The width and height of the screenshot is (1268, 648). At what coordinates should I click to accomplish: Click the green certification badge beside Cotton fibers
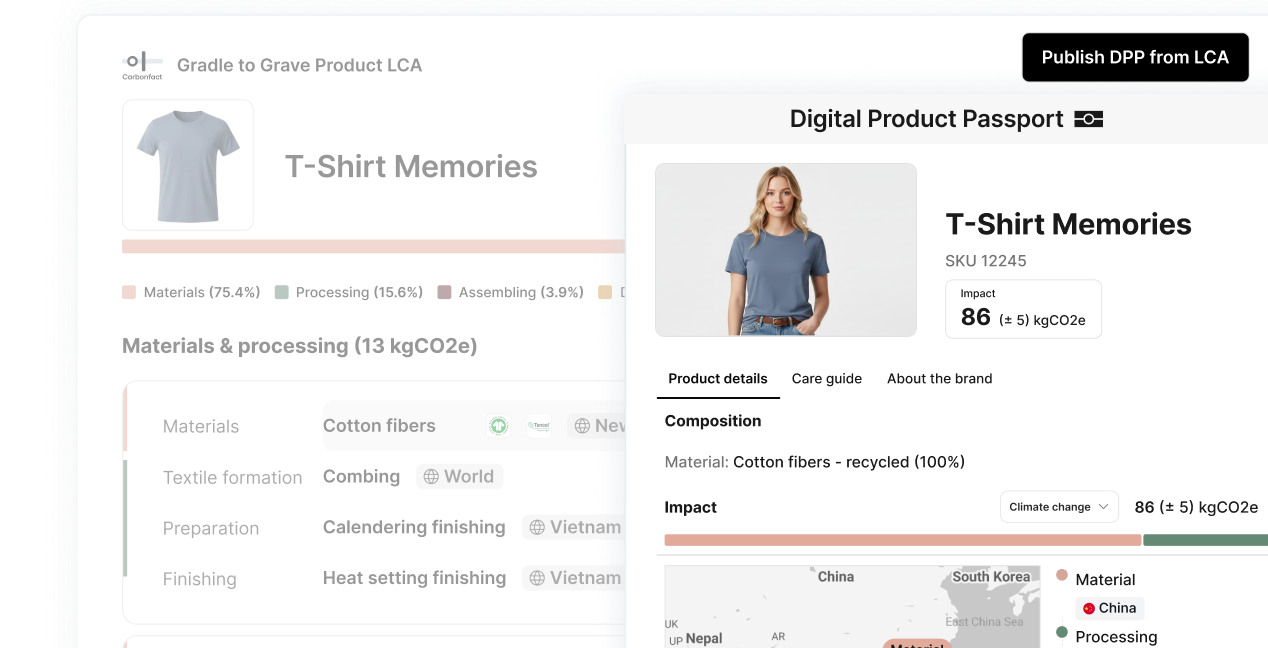click(498, 426)
